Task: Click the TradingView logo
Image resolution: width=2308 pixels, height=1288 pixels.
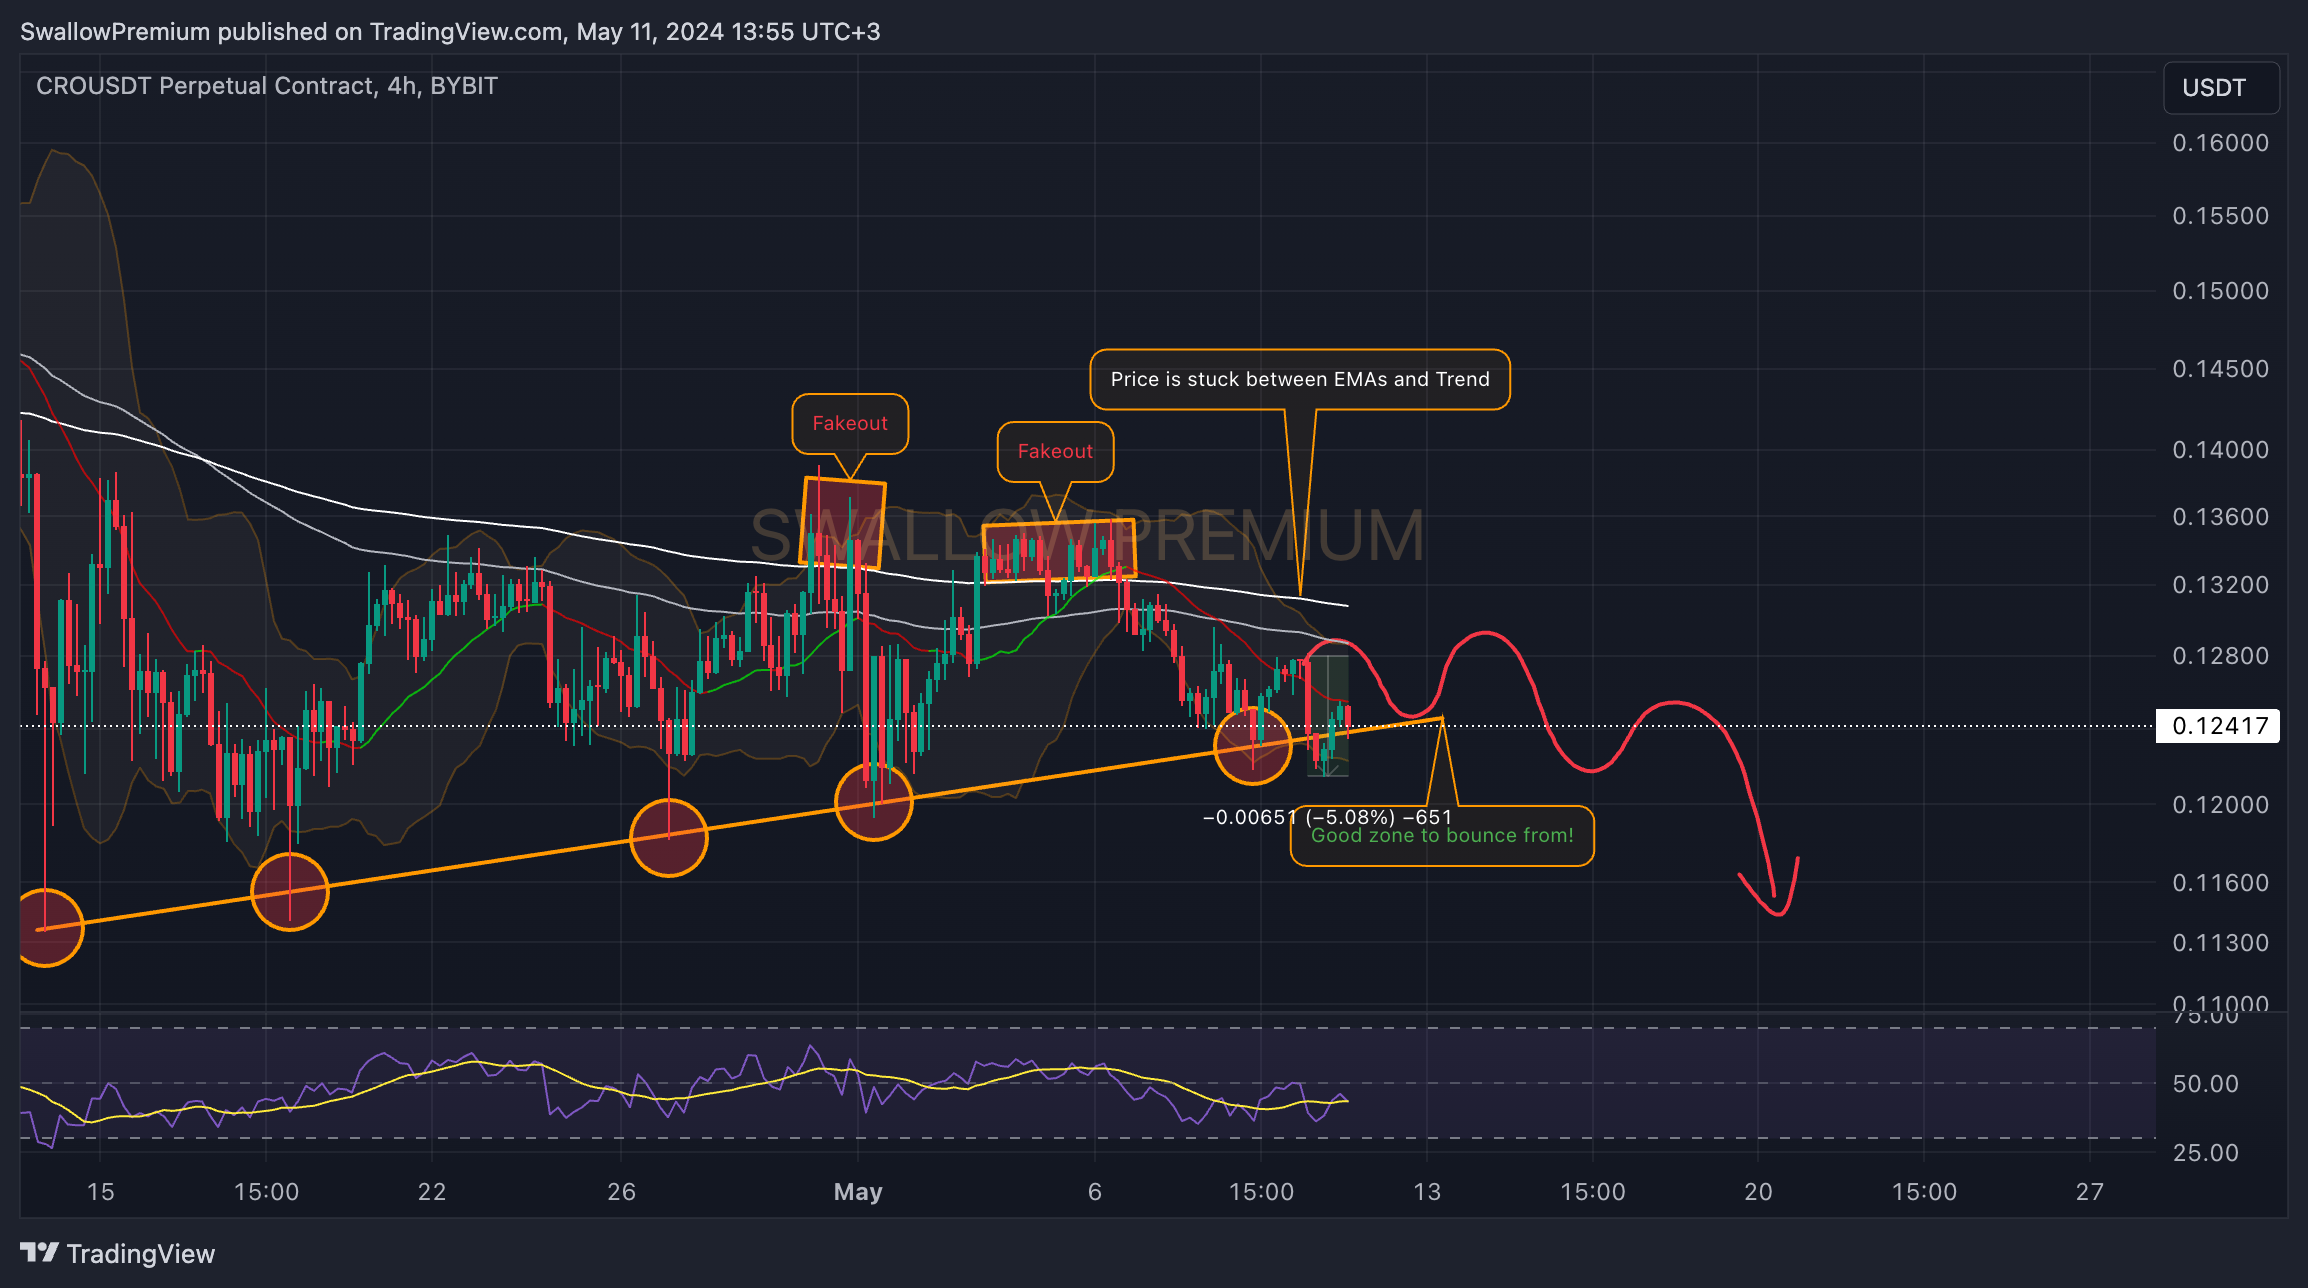Action: (117, 1254)
